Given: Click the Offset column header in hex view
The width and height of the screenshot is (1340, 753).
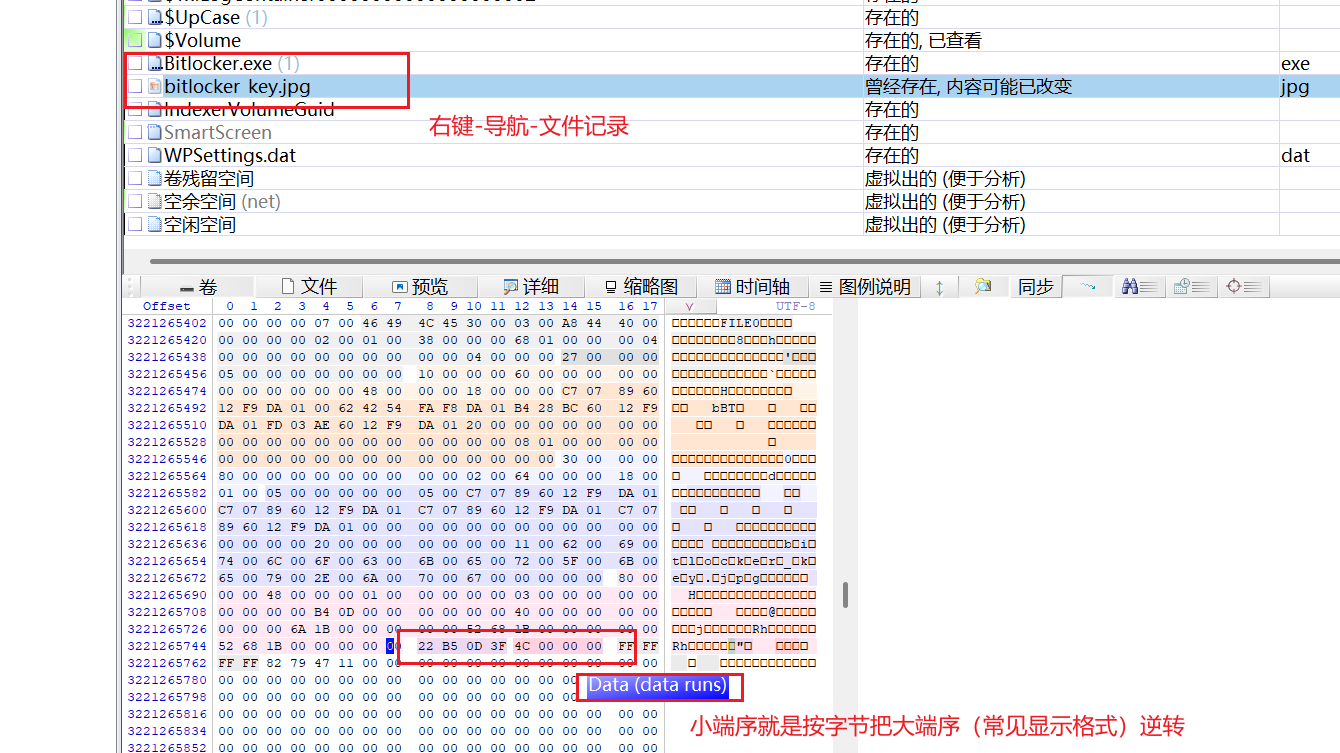Looking at the screenshot, I should pyautogui.click(x=166, y=306).
